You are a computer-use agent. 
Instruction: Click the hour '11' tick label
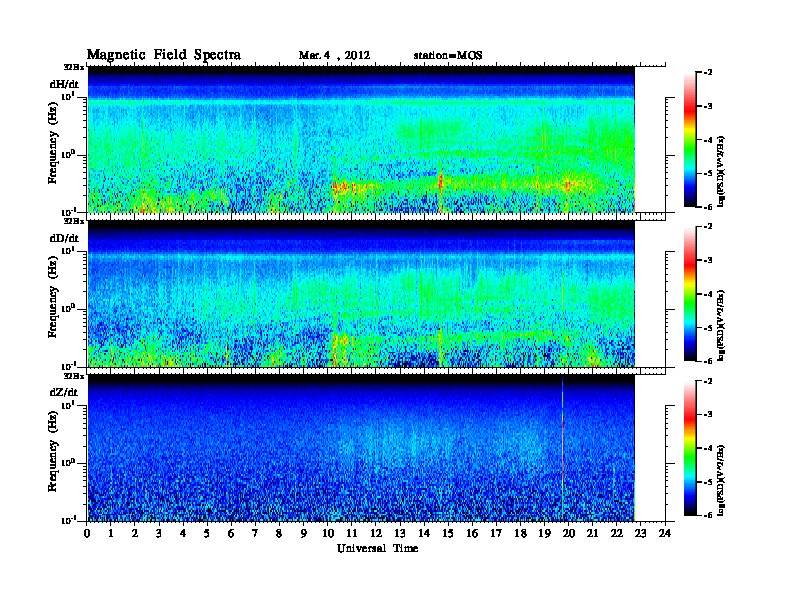pos(352,534)
